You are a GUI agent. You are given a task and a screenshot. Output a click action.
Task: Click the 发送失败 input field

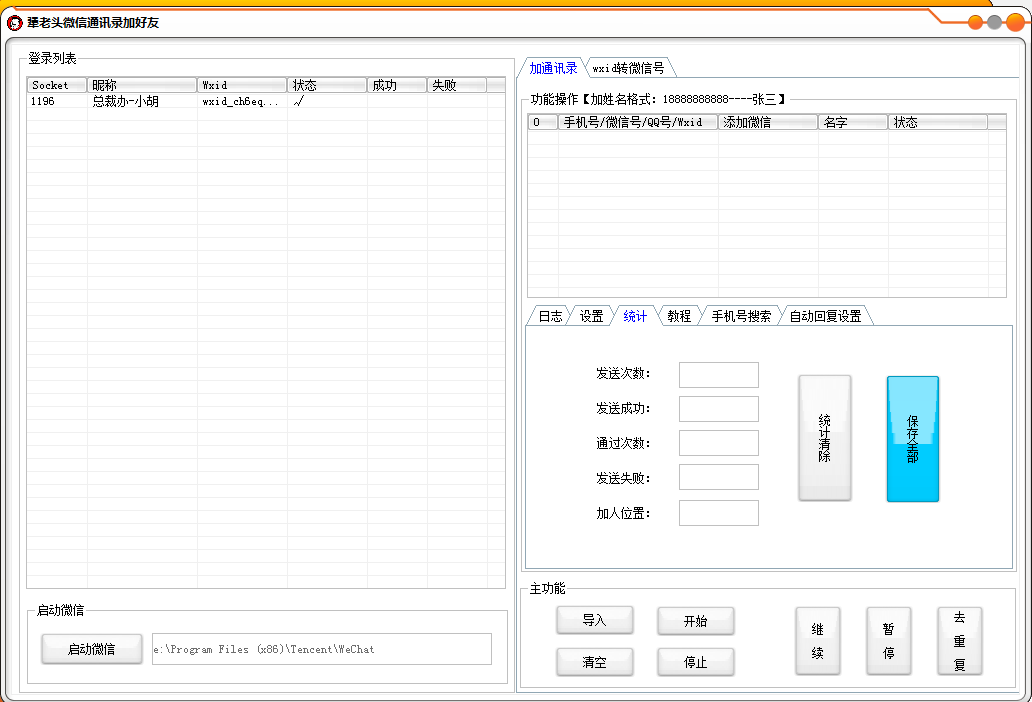[x=719, y=477]
